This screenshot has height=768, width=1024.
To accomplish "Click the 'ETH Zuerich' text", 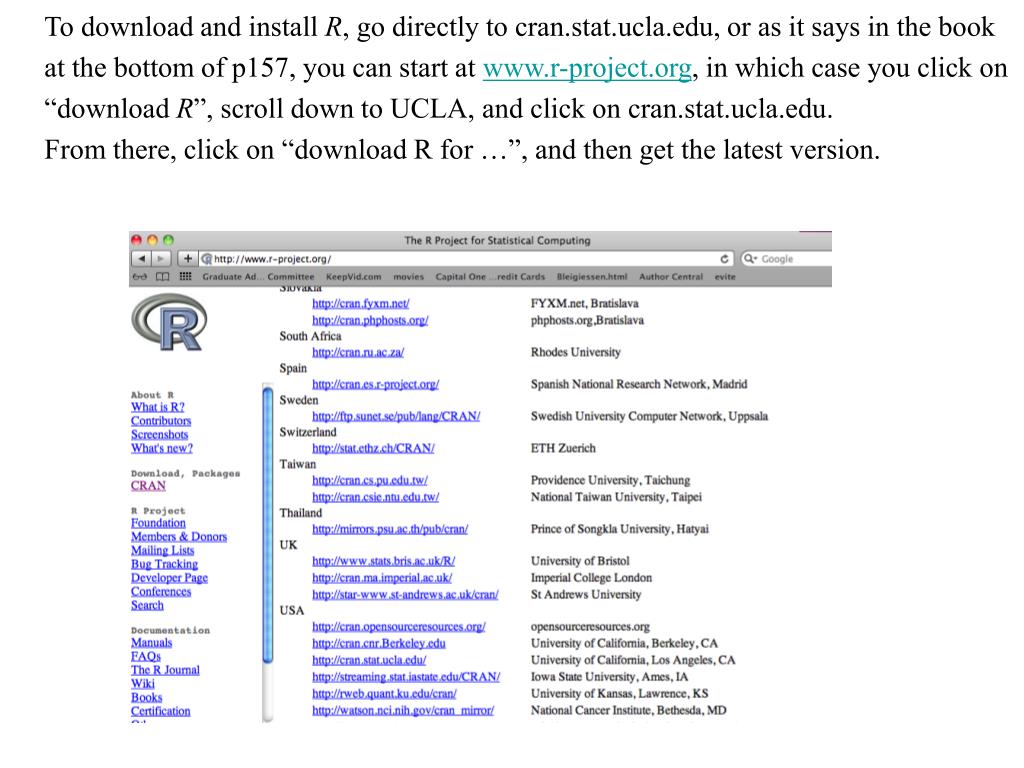I will [563, 448].
